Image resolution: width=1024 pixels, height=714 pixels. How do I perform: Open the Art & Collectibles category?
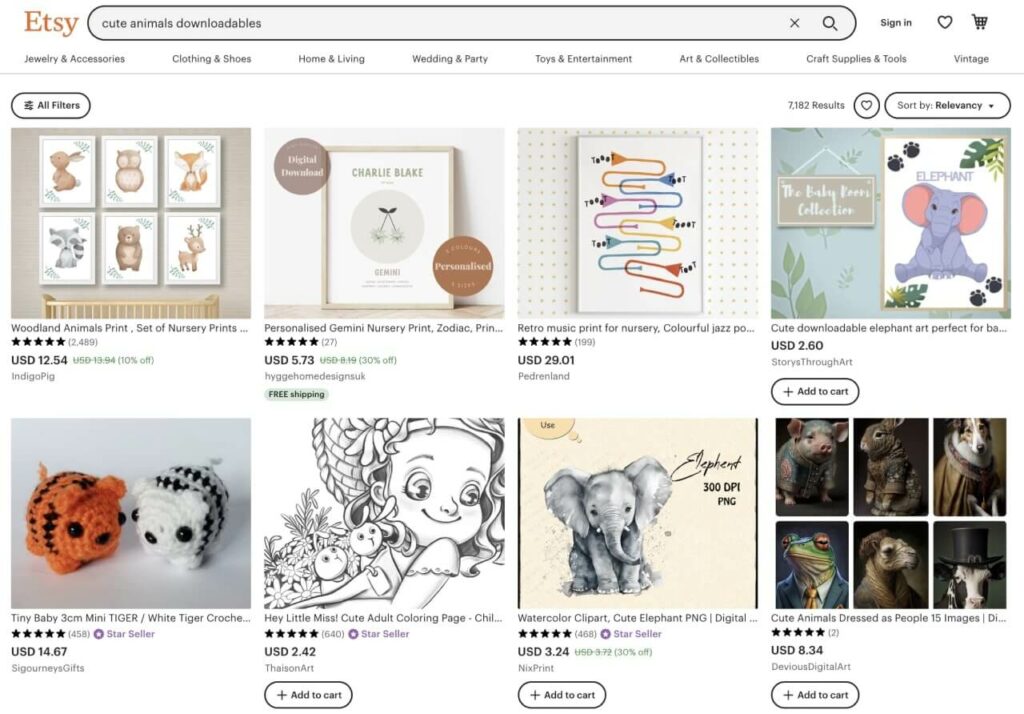[x=718, y=59]
